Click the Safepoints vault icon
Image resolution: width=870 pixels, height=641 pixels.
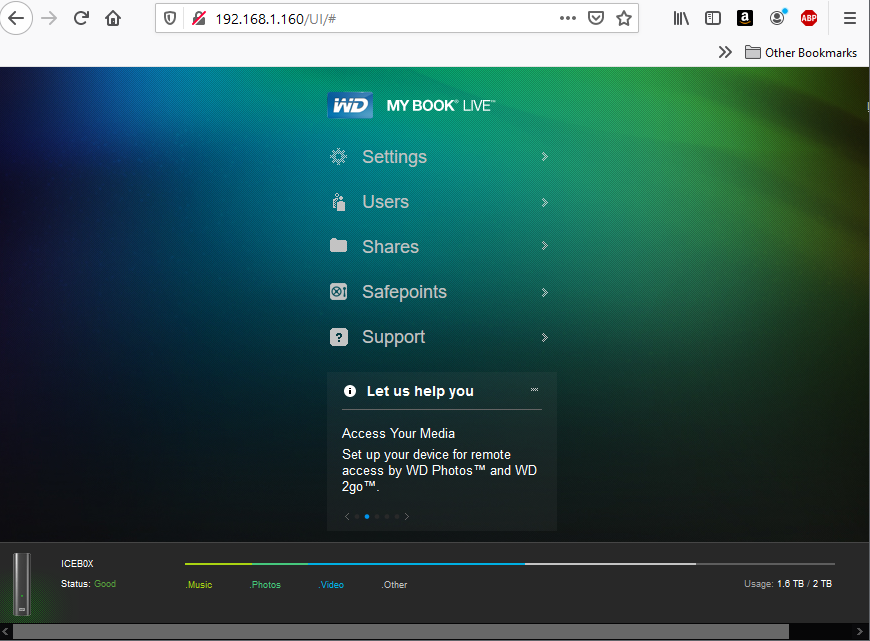(x=338, y=291)
